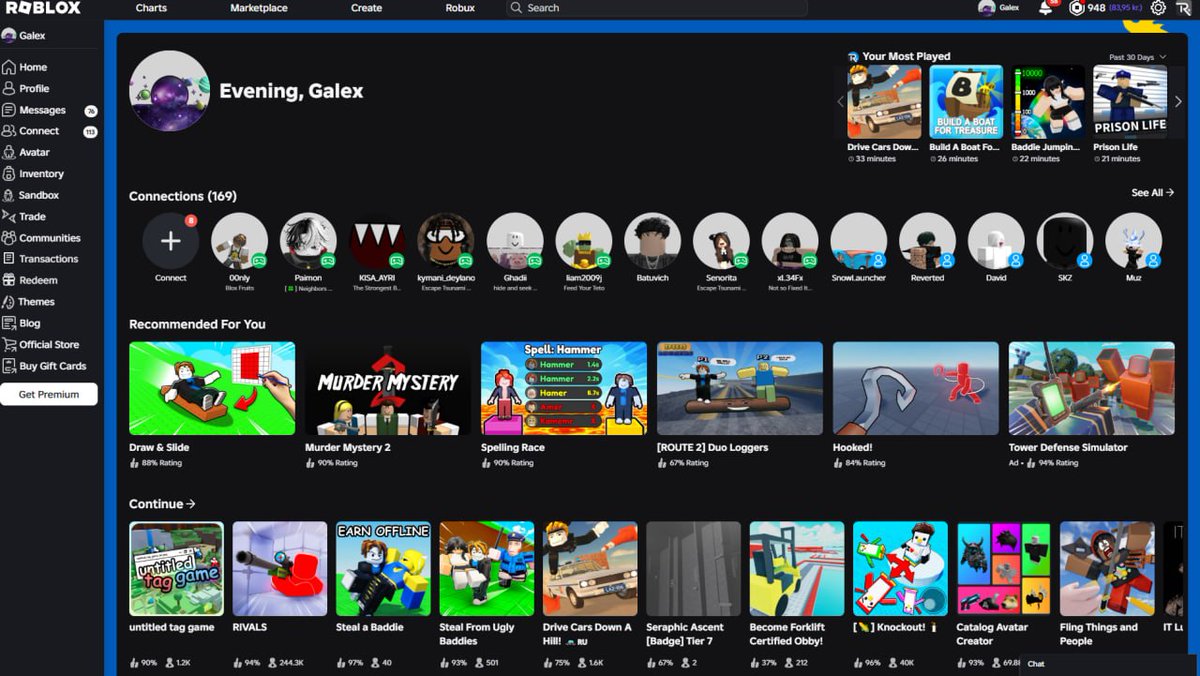Viewport: 1200px width, 676px height.
Task: Open David's connection avatar
Action: [x=996, y=241]
